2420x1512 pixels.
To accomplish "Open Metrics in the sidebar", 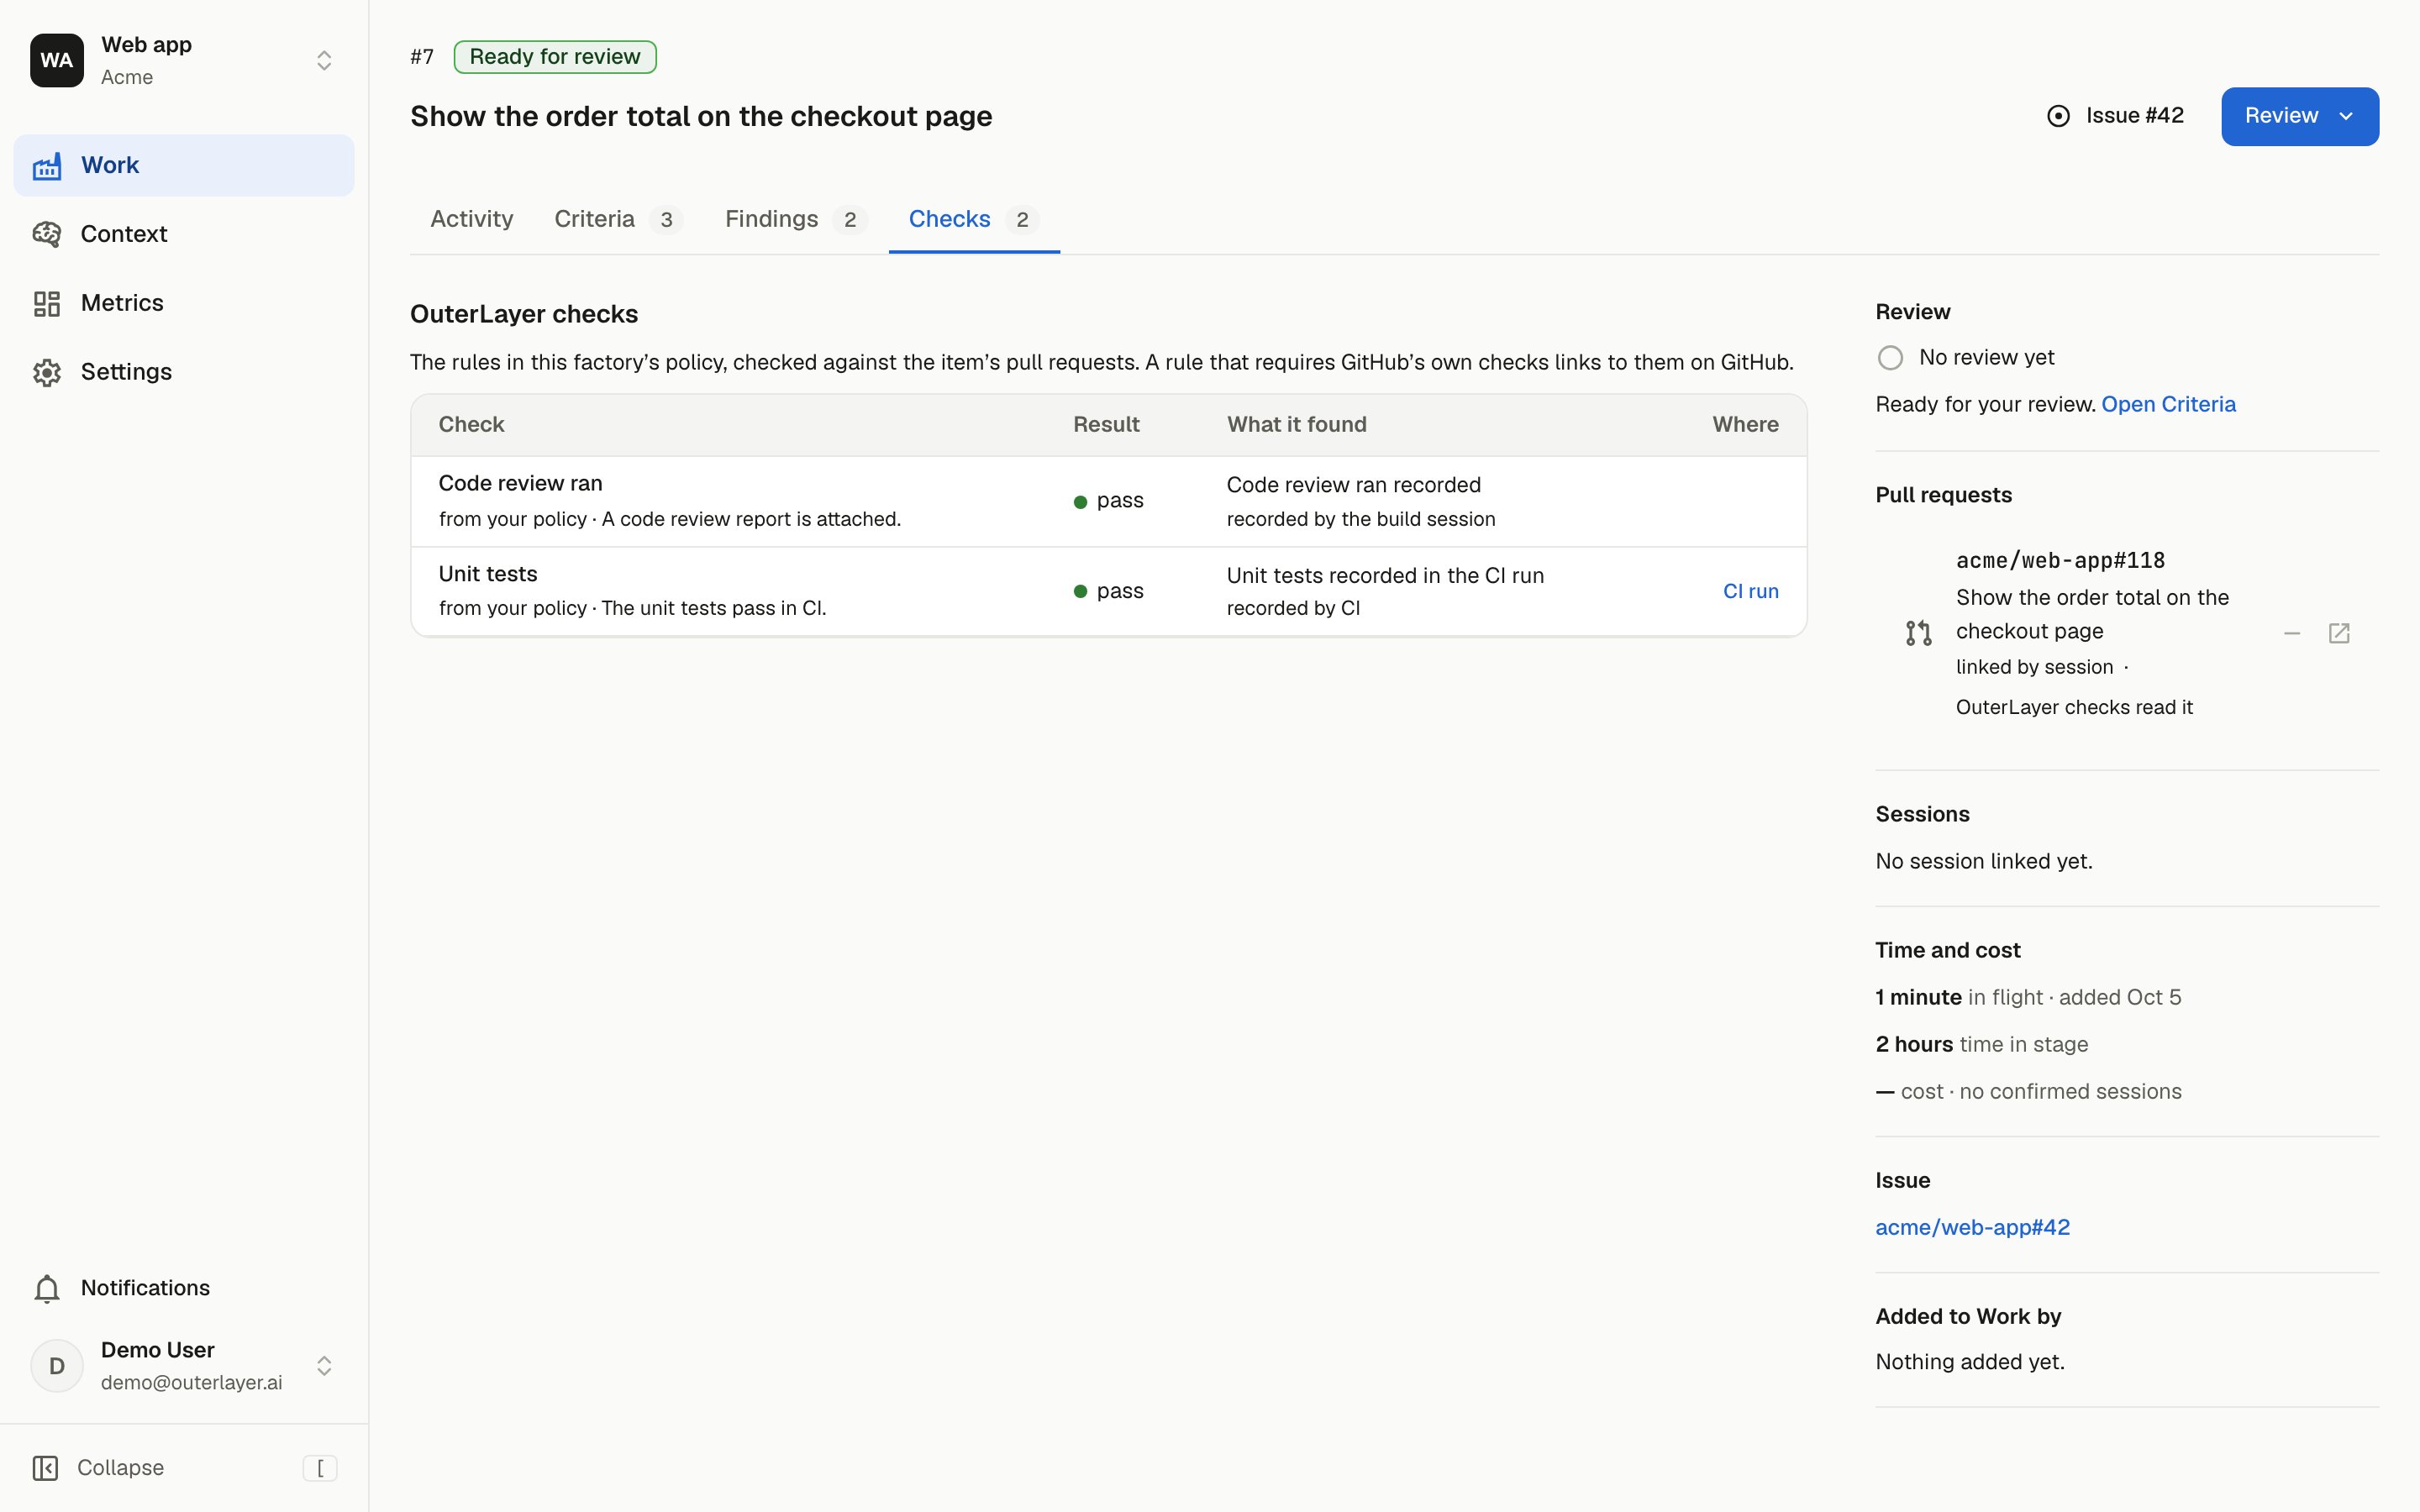I will coord(184,303).
